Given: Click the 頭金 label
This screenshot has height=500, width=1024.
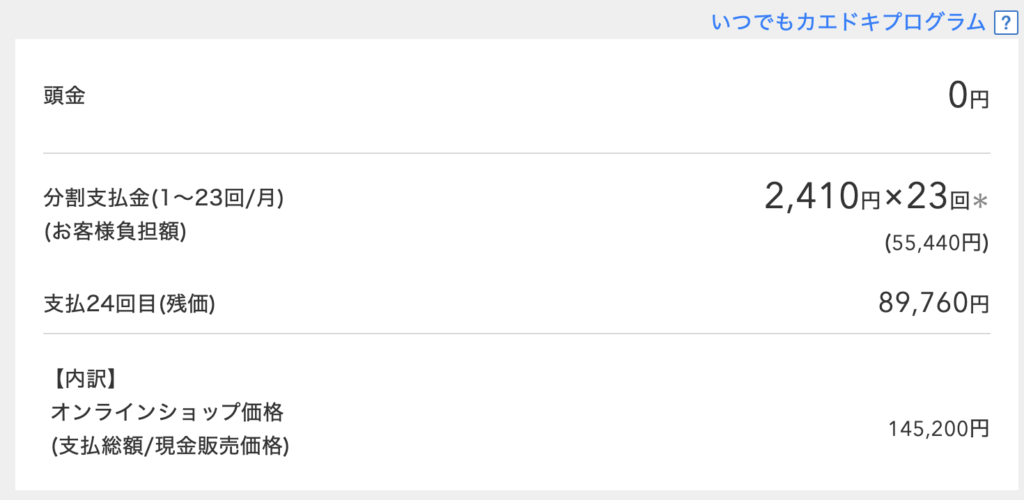Looking at the screenshot, I should [65, 97].
